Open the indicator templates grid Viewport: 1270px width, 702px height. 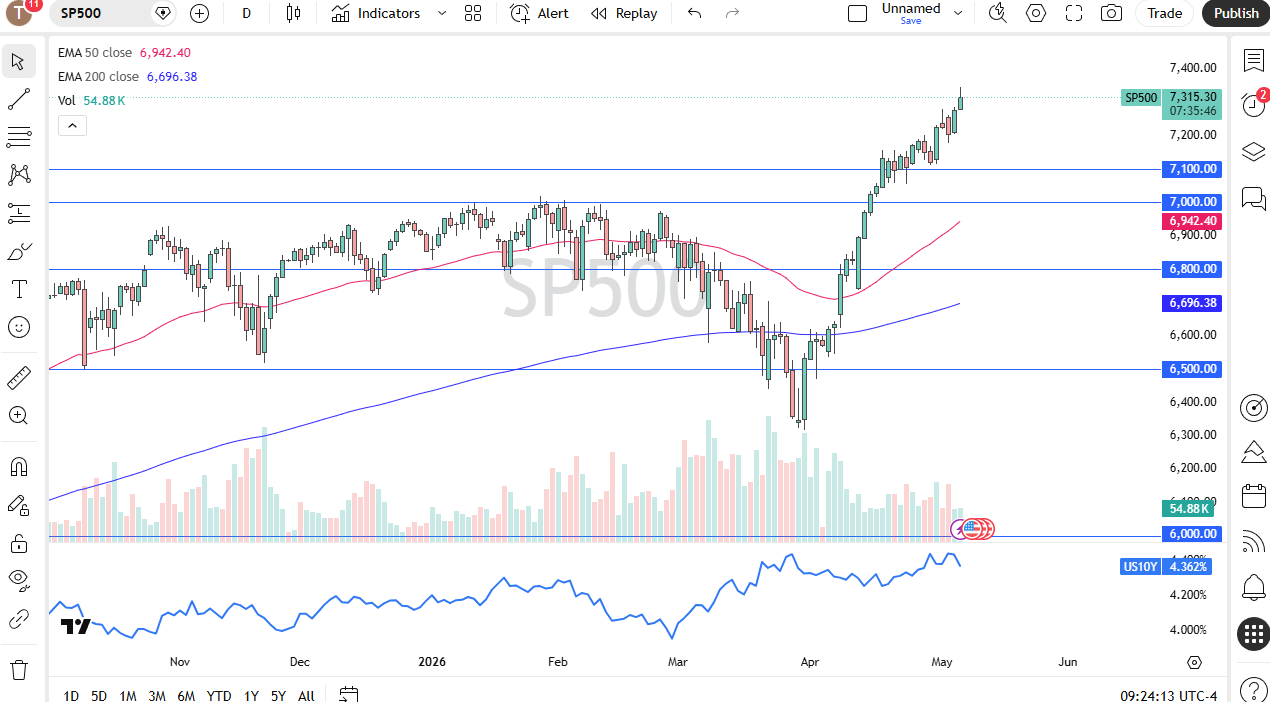(x=473, y=13)
